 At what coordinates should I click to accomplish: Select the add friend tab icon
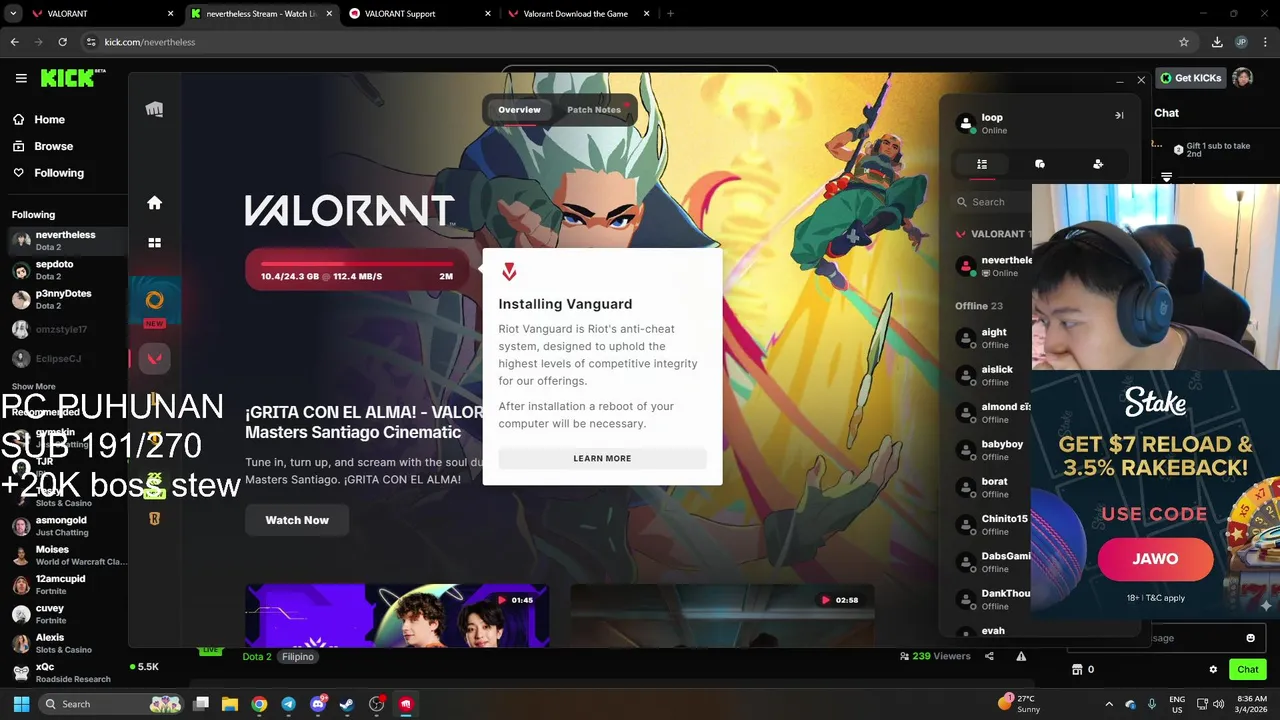tap(1098, 164)
